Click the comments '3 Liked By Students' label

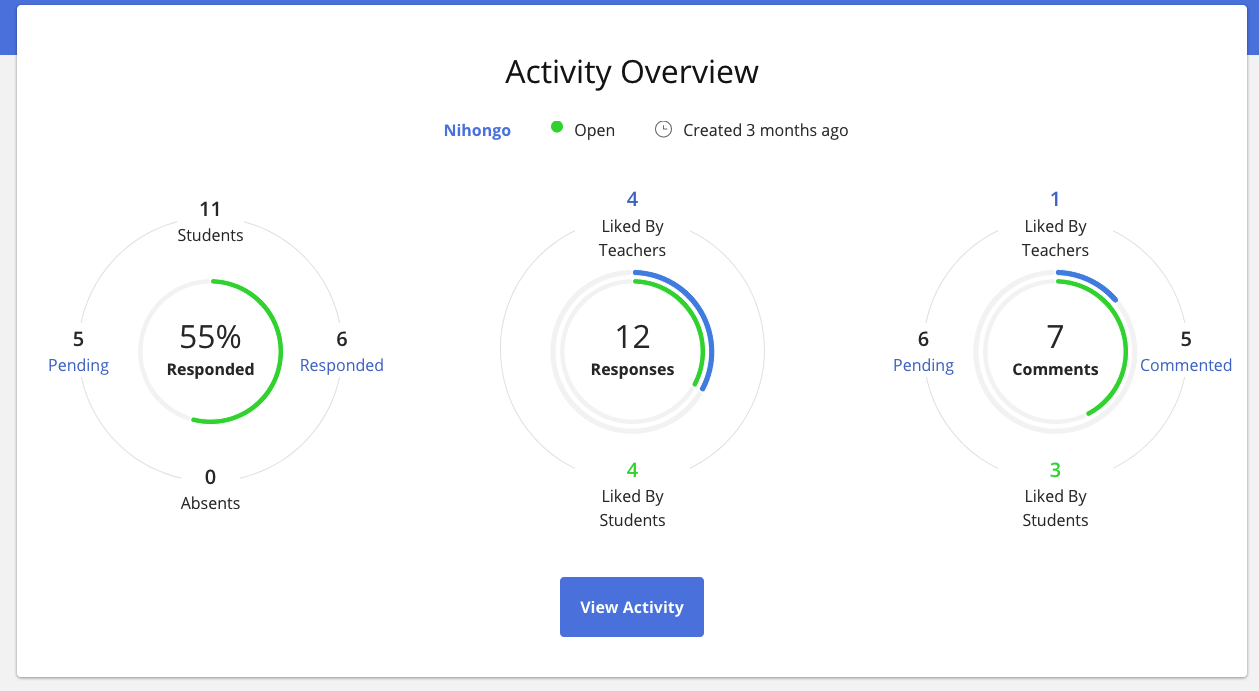tap(1055, 494)
